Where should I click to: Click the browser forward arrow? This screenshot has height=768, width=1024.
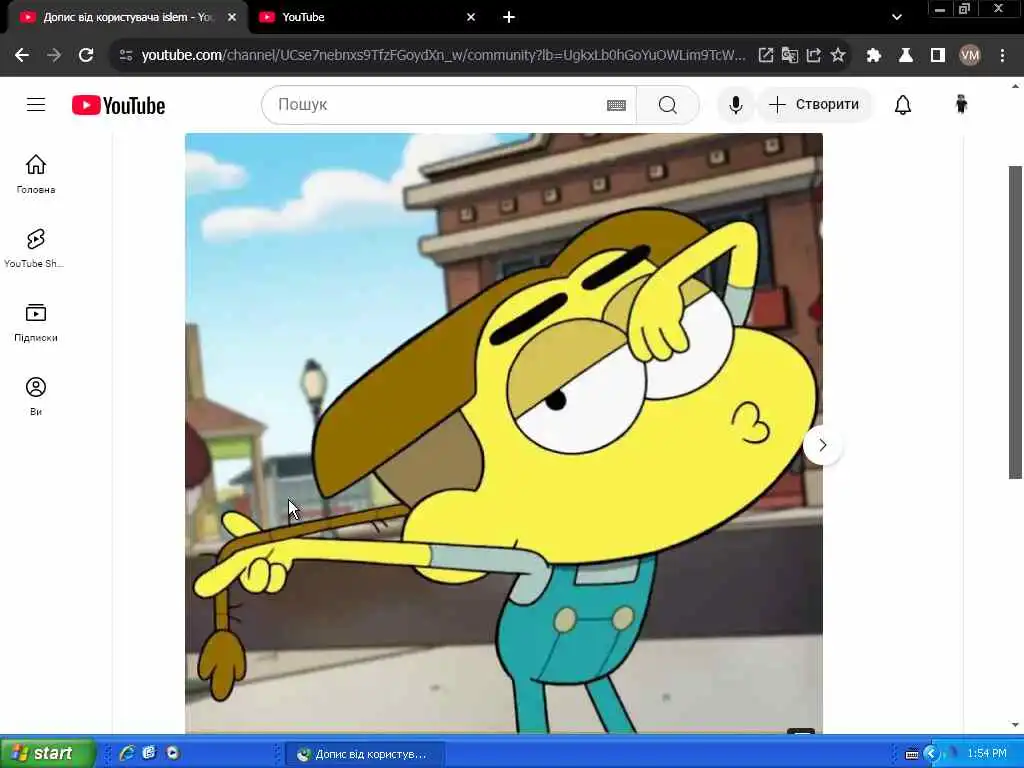54,56
